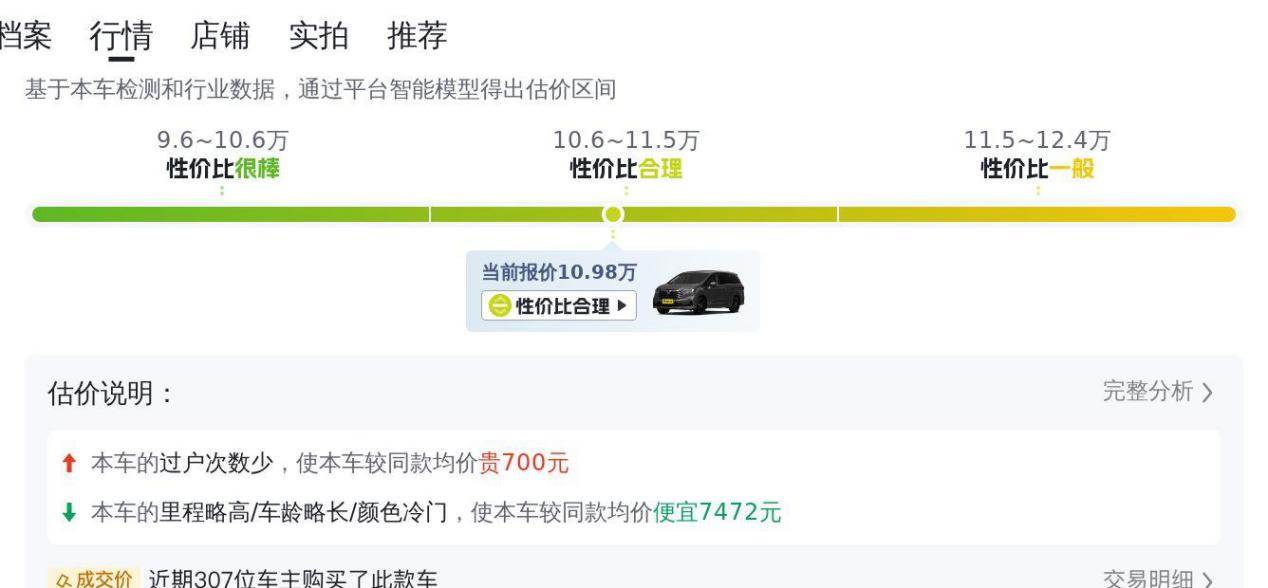Screen dimensions: 1268x588
Task: Click the circular price marker on bar
Action: click(x=613, y=214)
